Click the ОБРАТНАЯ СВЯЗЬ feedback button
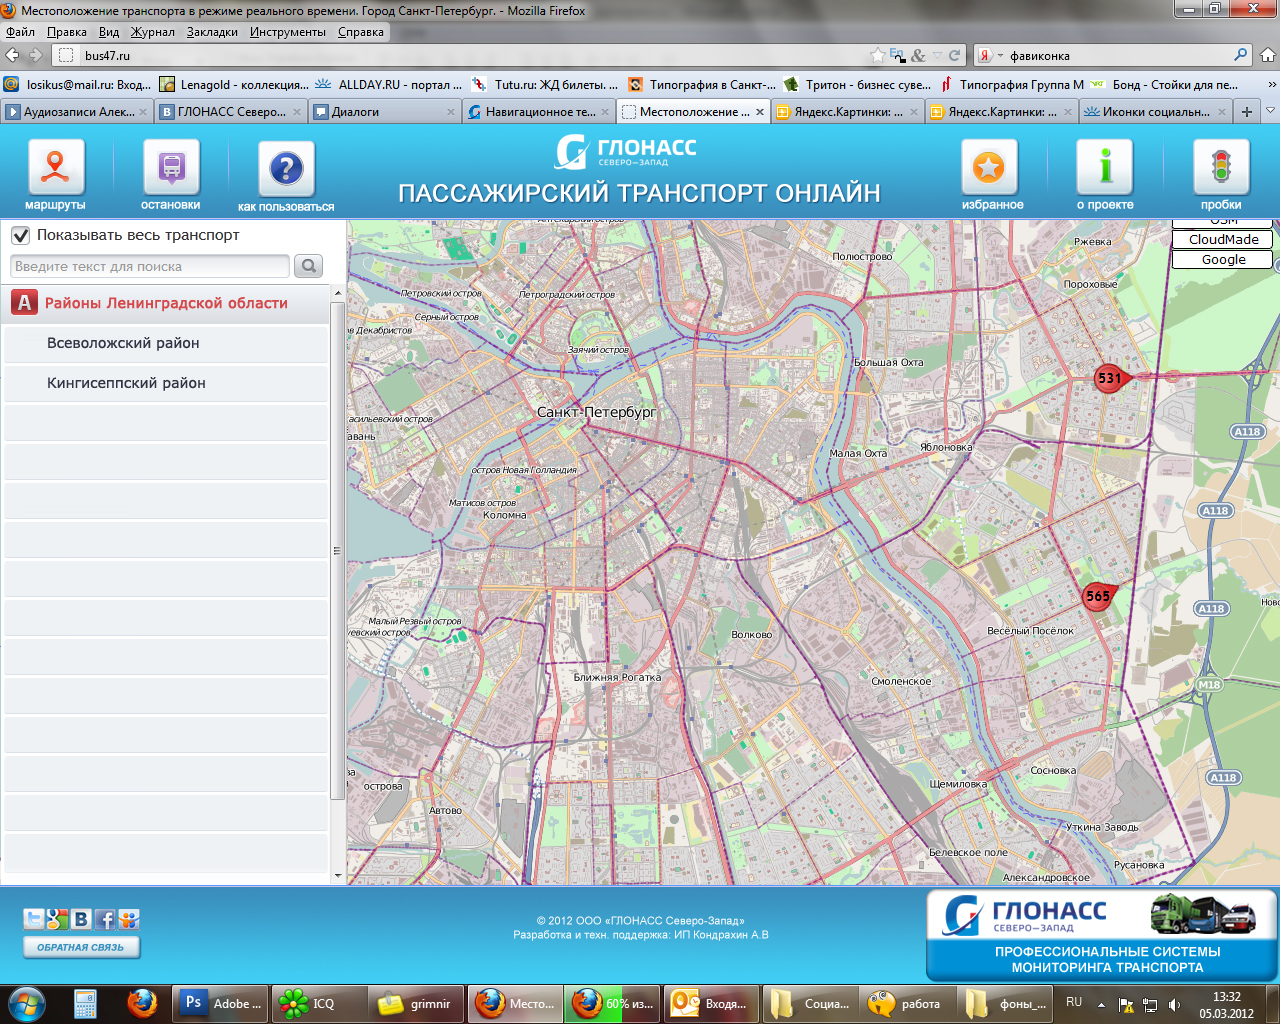 81,947
